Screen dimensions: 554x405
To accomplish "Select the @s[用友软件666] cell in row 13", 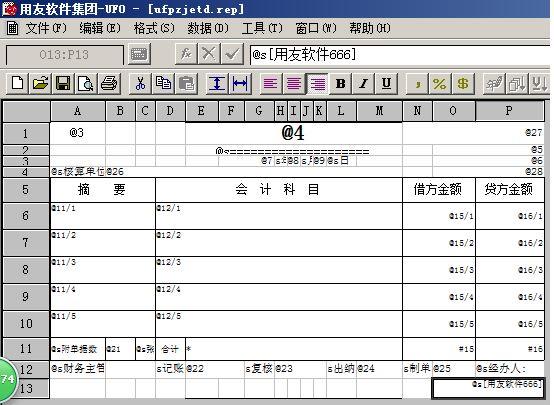I will [488, 388].
